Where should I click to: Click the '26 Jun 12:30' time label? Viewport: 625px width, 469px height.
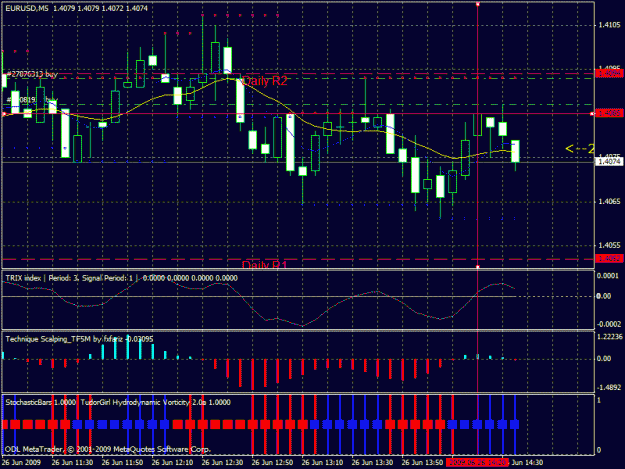pyautogui.click(x=222, y=463)
